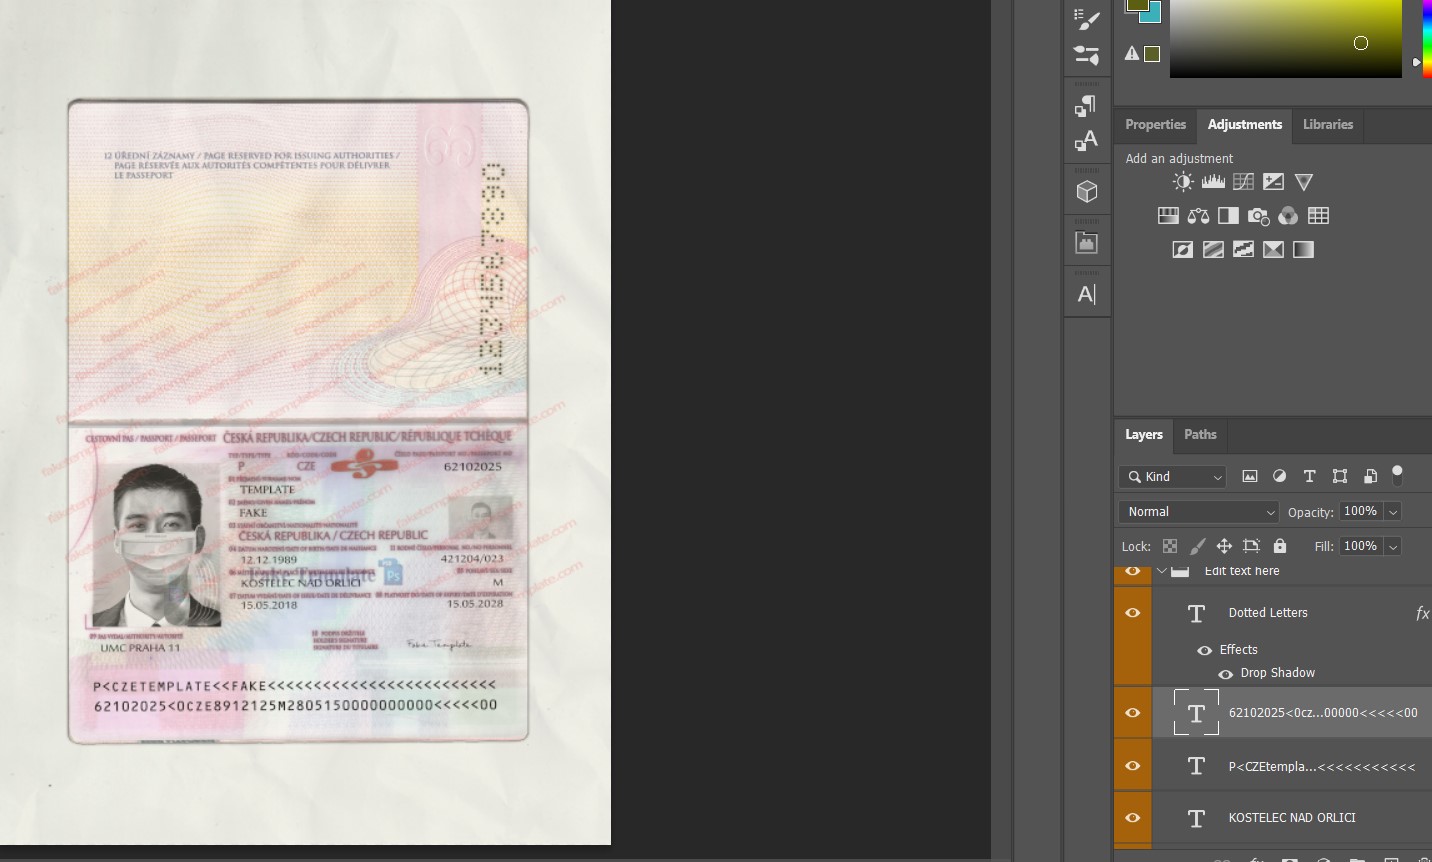The height and width of the screenshot is (862, 1432).
Task: Add a Black & White adjustment layer
Action: [x=1228, y=215]
